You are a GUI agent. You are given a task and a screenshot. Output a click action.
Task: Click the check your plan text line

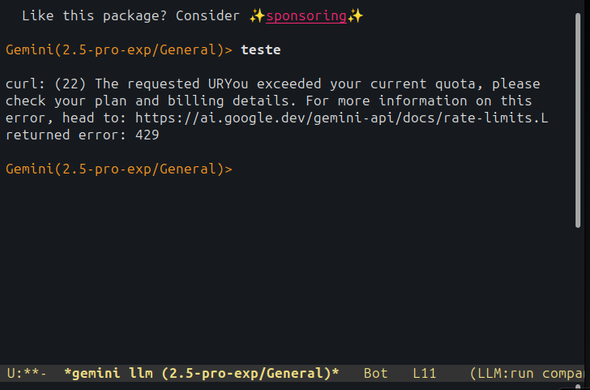269,101
